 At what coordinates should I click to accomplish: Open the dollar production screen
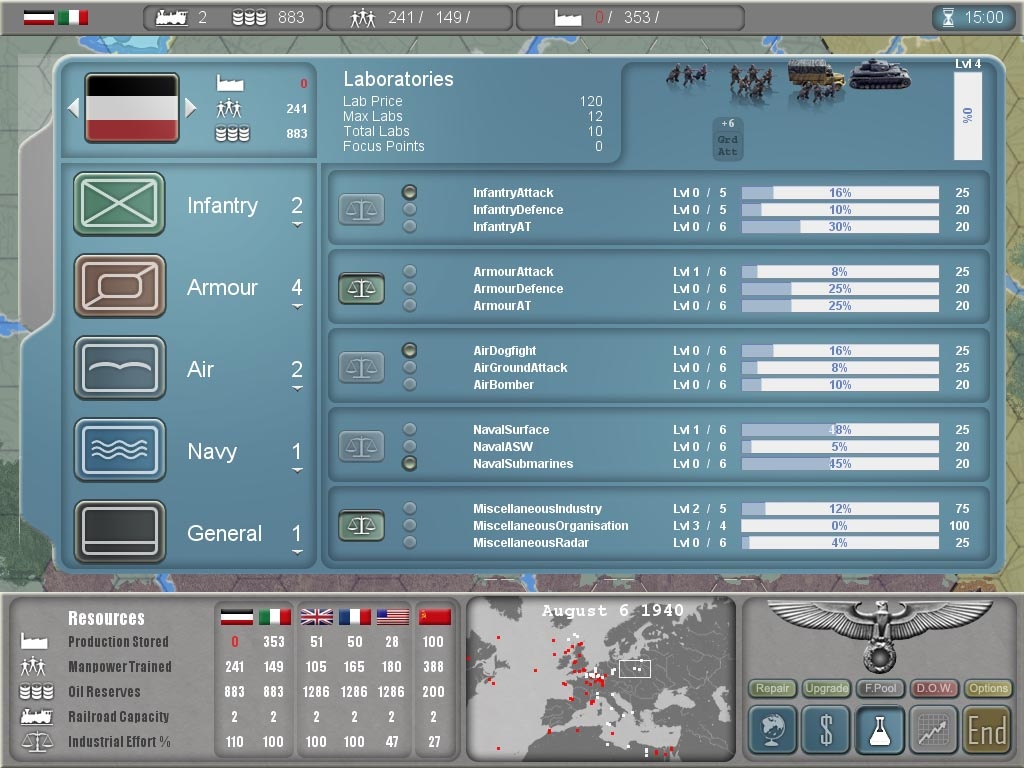click(x=825, y=730)
